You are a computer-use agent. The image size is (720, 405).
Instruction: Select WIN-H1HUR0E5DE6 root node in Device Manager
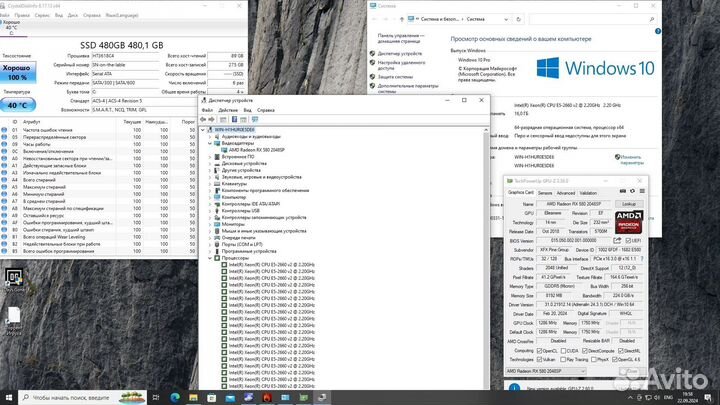point(234,130)
